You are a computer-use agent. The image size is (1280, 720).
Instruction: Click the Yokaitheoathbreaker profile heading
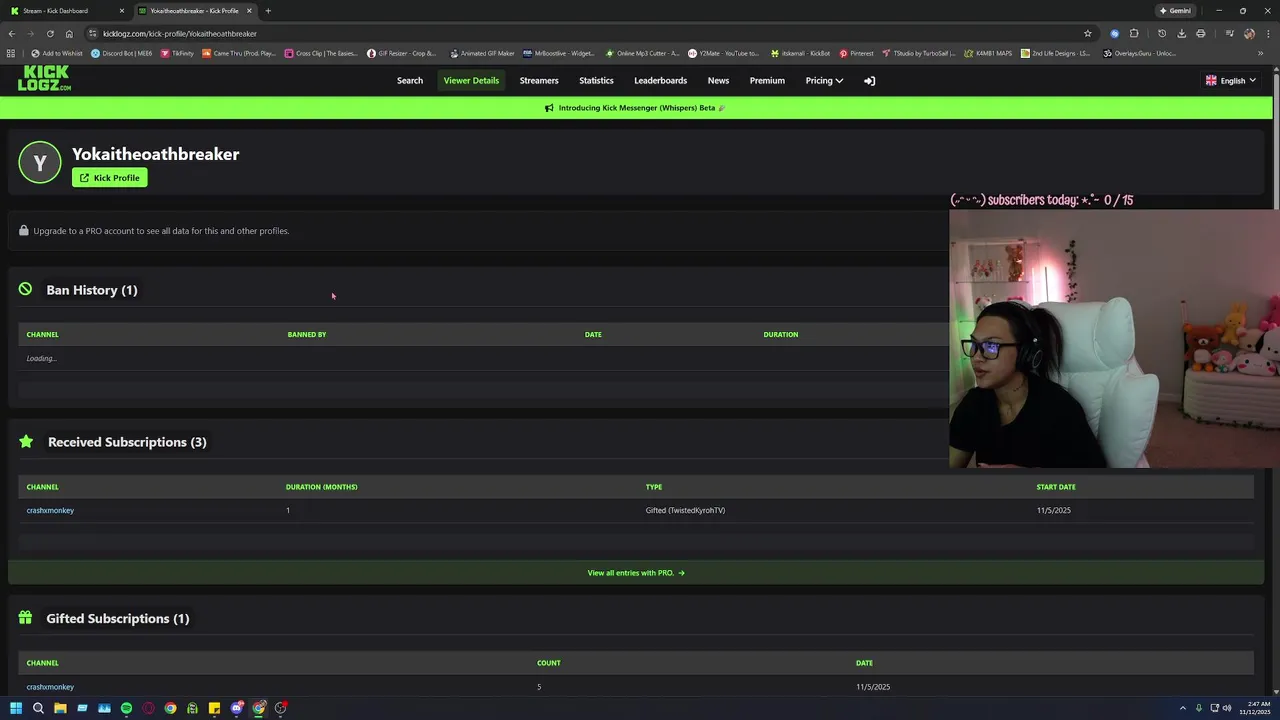[156, 154]
